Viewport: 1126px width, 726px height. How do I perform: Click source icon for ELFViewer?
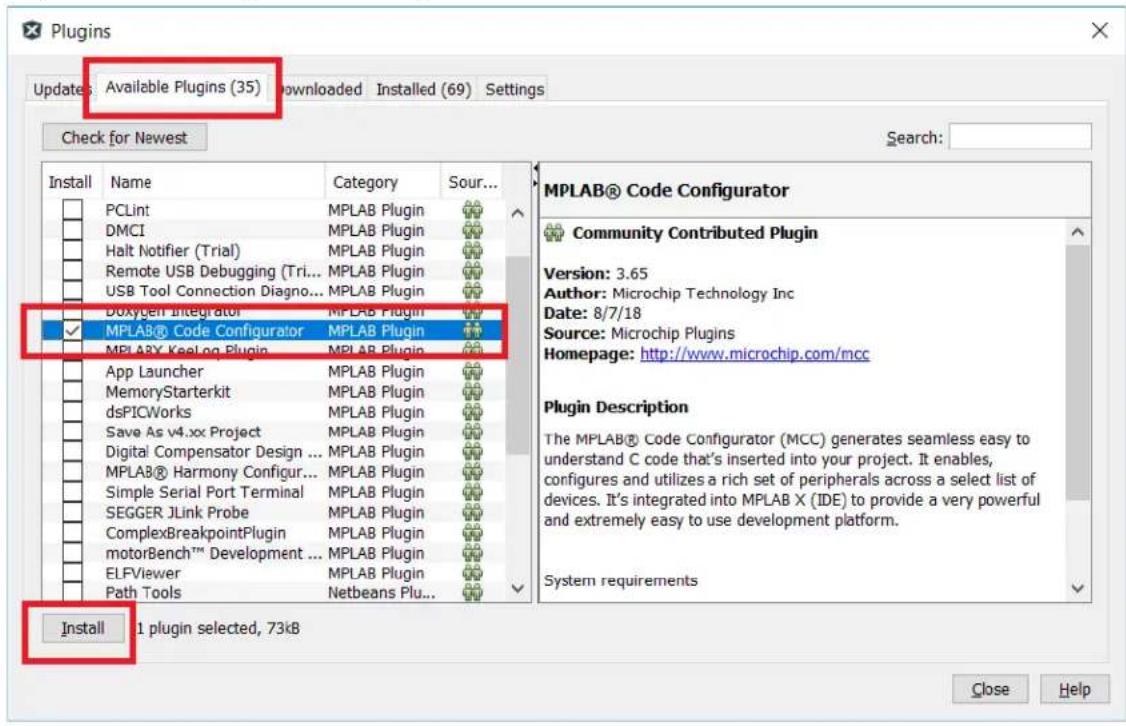[x=473, y=573]
